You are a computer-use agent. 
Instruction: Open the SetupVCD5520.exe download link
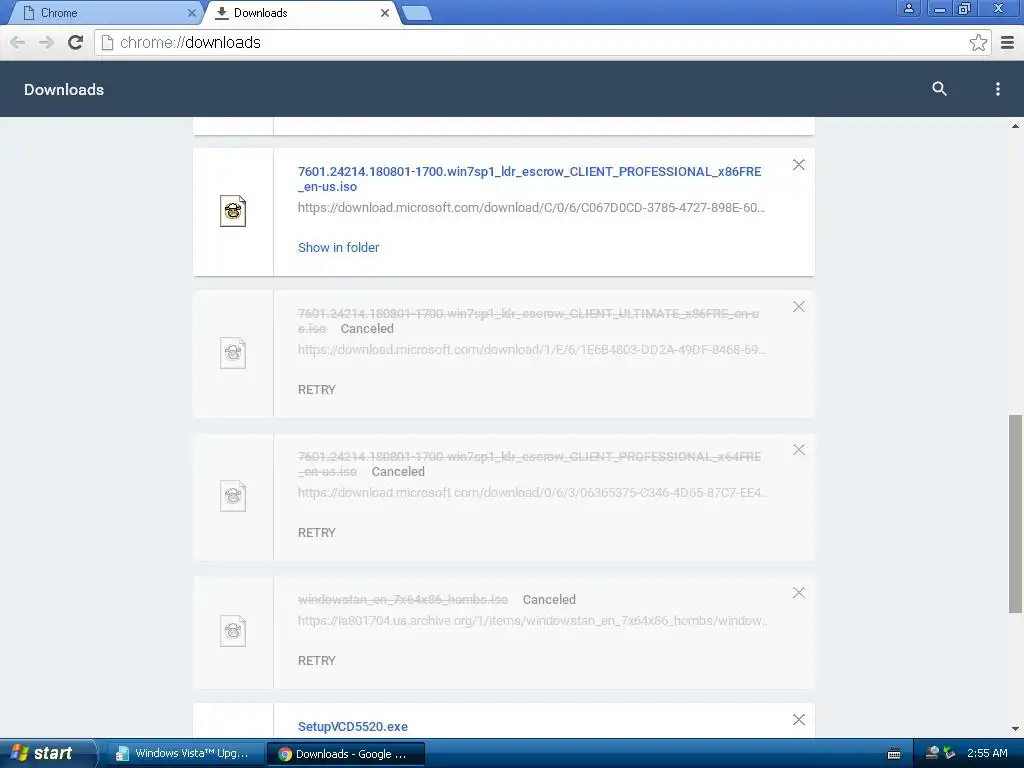coord(353,727)
